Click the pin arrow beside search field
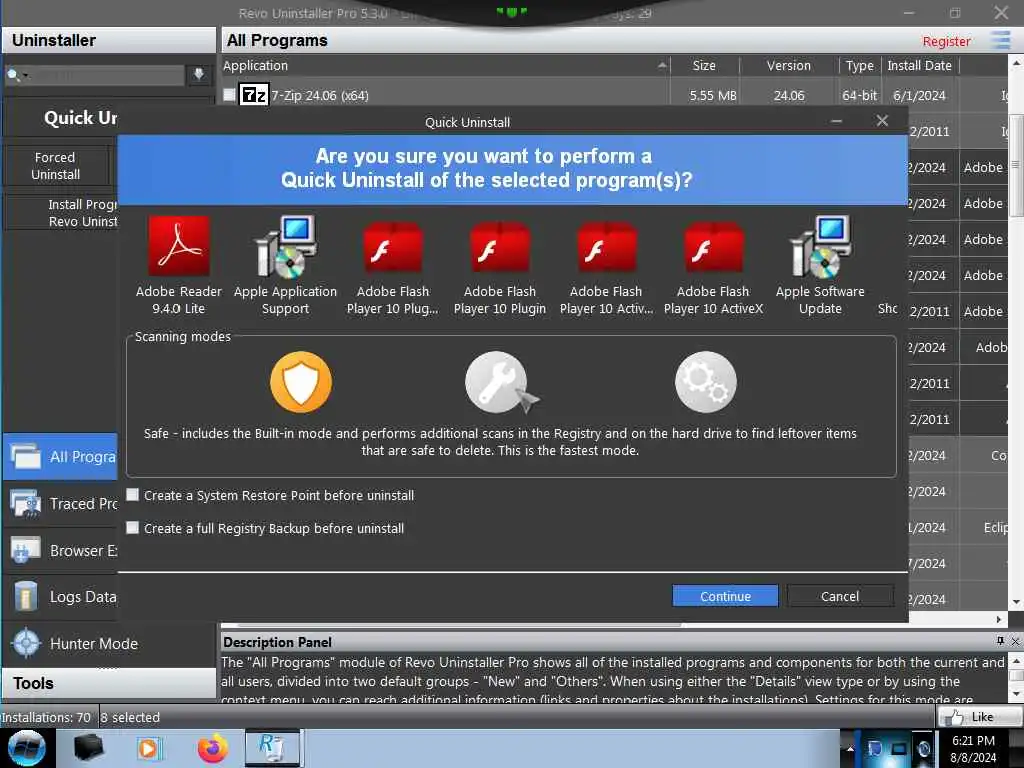This screenshot has height=768, width=1024. (199, 74)
